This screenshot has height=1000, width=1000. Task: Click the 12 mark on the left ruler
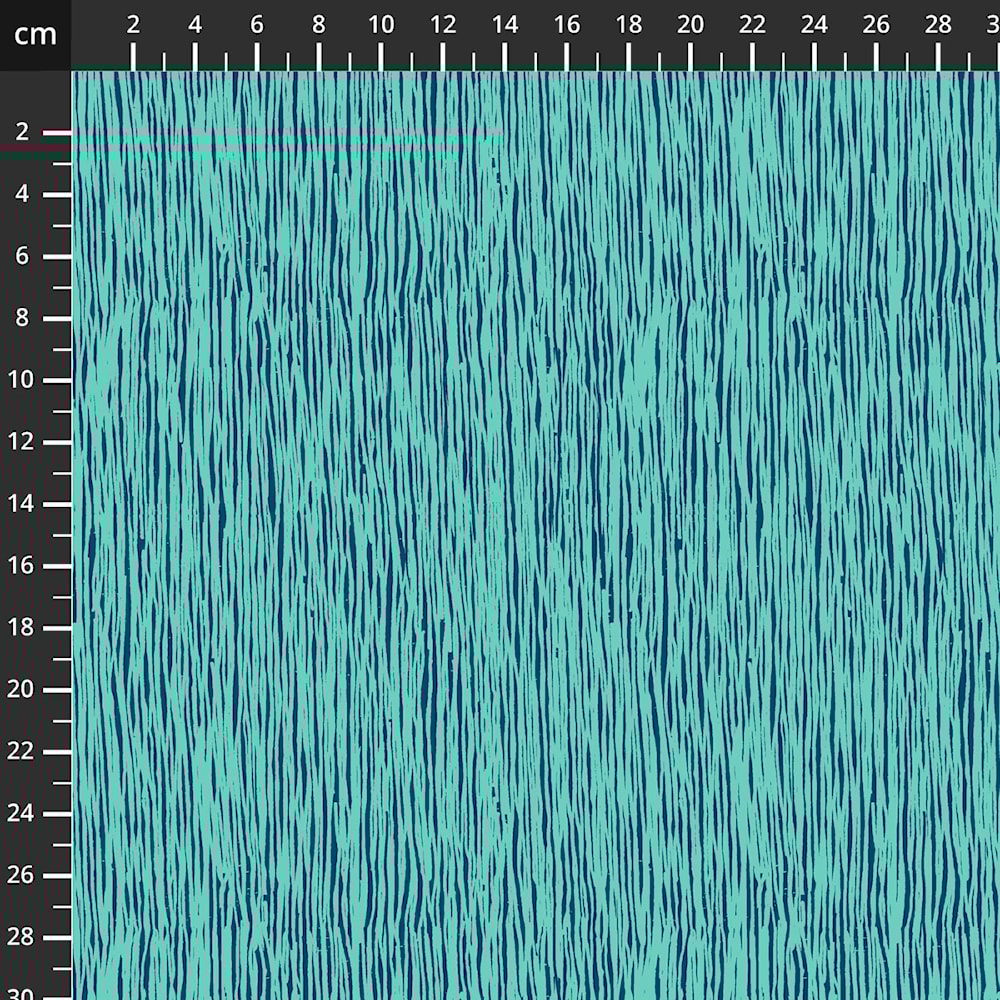[23, 442]
